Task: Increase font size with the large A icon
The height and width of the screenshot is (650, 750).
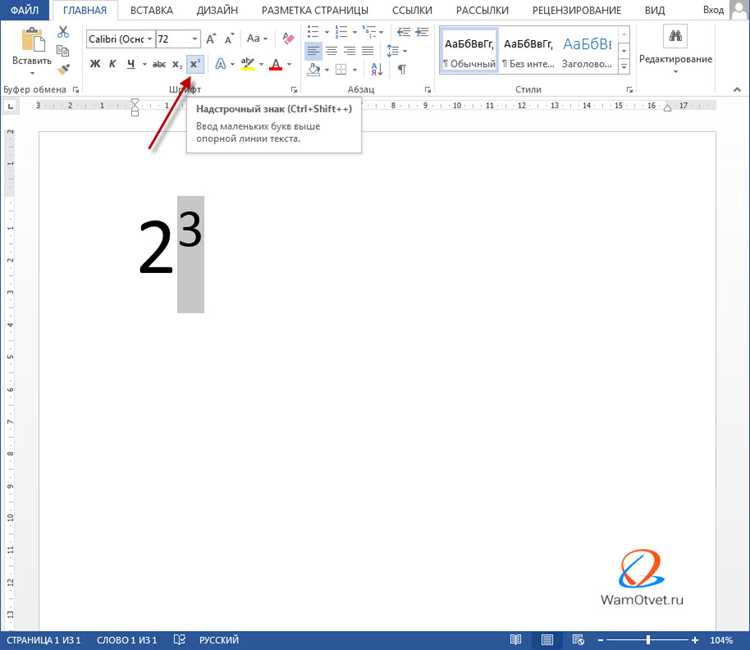Action: point(211,39)
